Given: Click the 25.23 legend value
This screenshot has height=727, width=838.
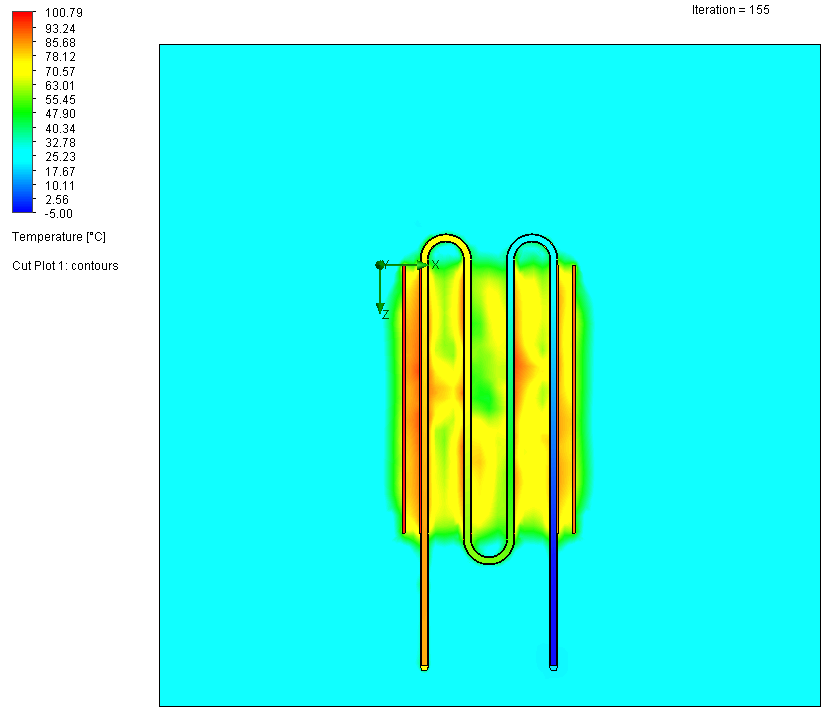Looking at the screenshot, I should (60, 157).
